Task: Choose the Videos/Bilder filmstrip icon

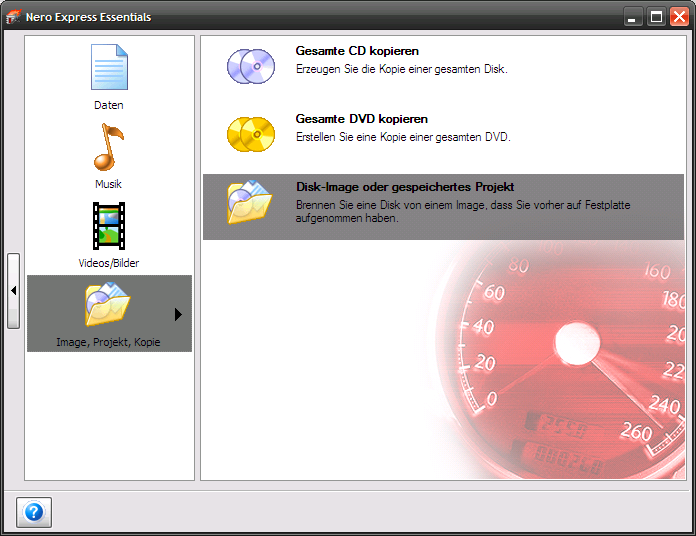Action: [109, 226]
